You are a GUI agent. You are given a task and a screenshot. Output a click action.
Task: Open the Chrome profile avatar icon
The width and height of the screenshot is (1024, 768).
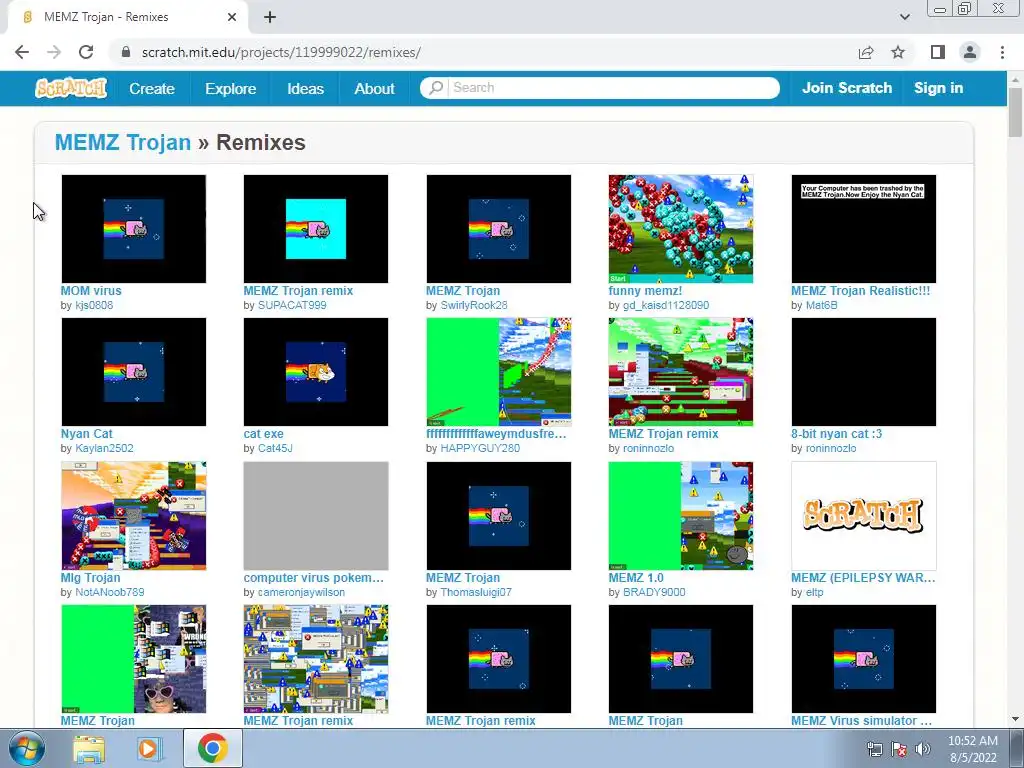[970, 52]
